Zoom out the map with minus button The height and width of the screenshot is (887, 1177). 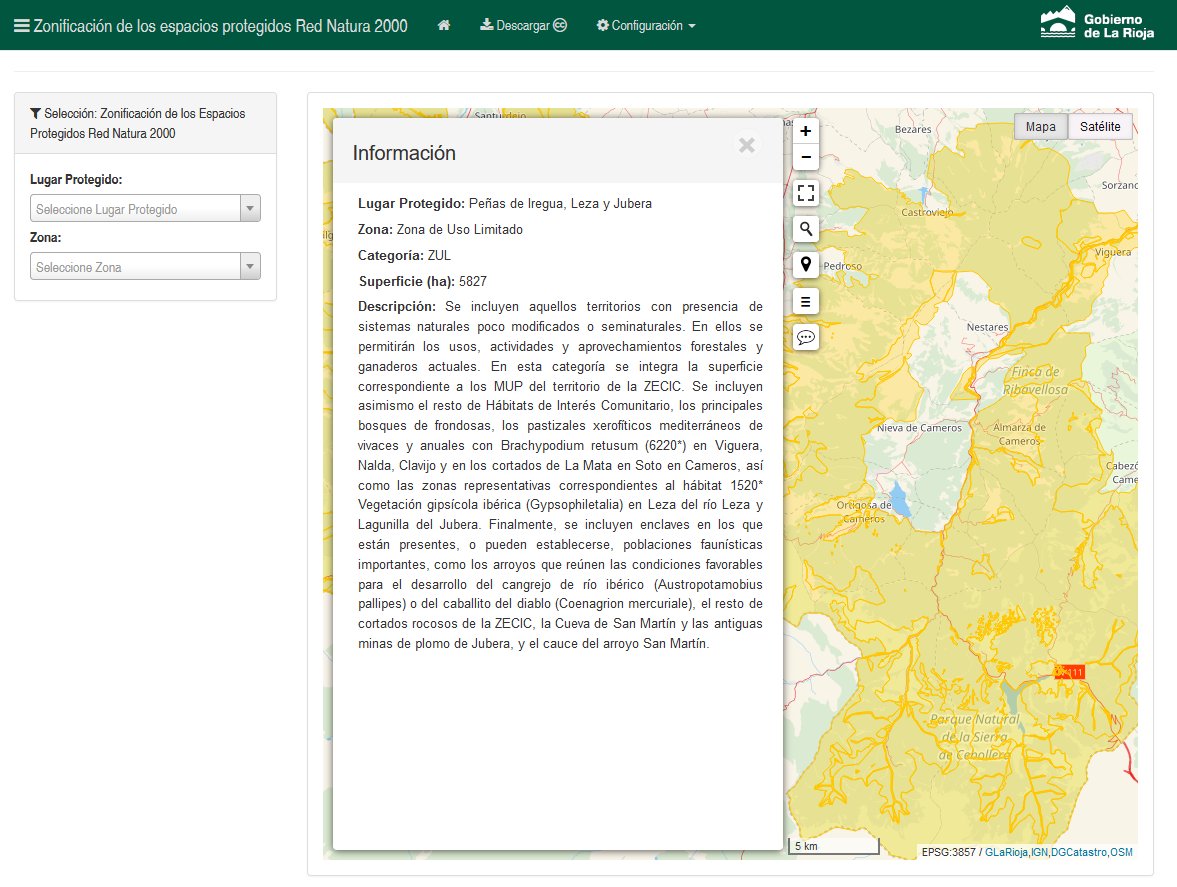(805, 157)
